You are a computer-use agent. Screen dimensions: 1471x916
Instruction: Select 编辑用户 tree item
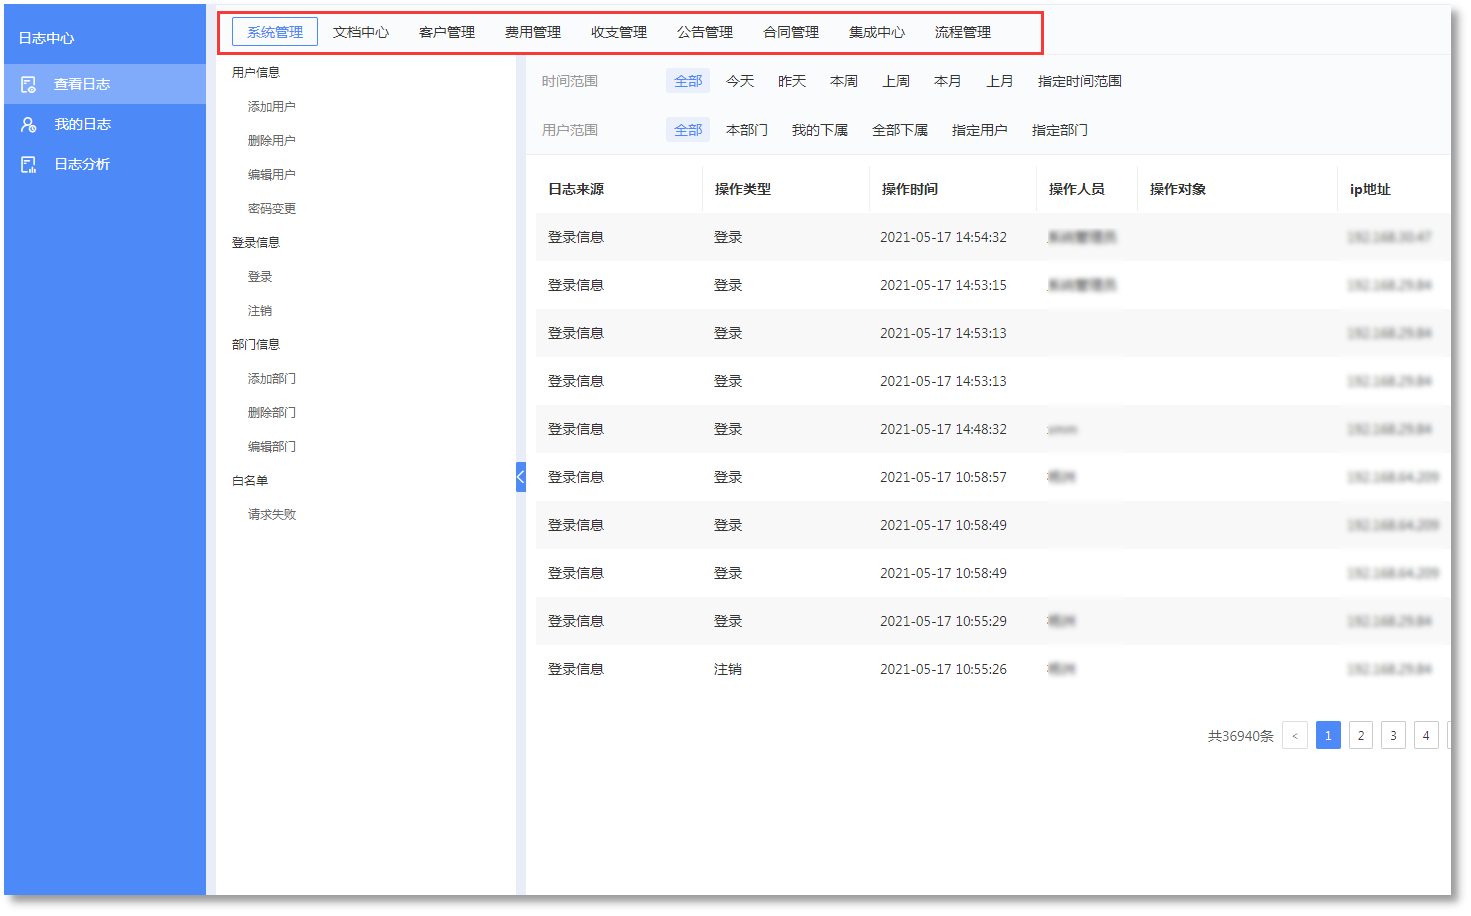[x=272, y=174]
